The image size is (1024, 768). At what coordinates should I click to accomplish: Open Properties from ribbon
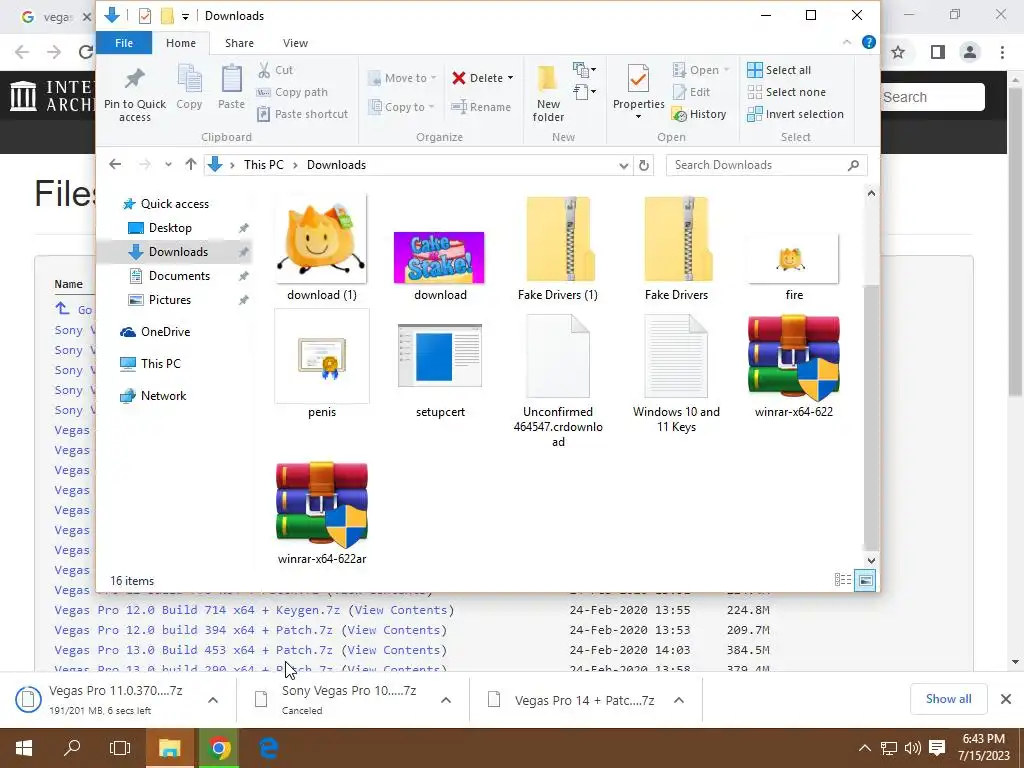(638, 91)
